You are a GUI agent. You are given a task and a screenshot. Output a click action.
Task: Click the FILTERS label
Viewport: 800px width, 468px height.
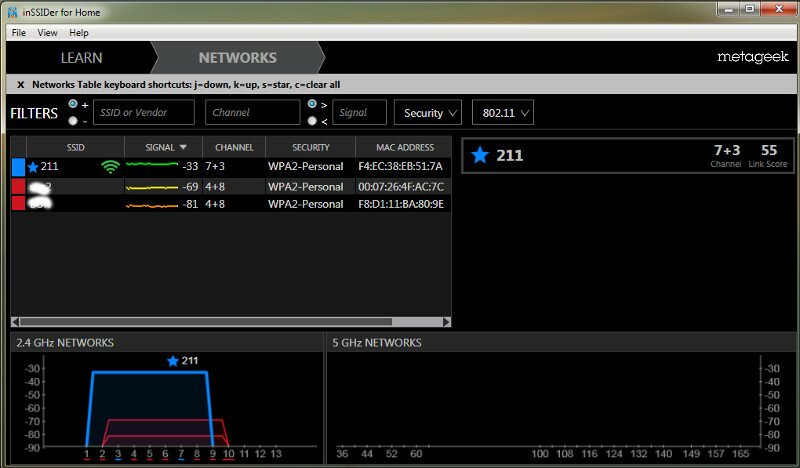(34, 113)
